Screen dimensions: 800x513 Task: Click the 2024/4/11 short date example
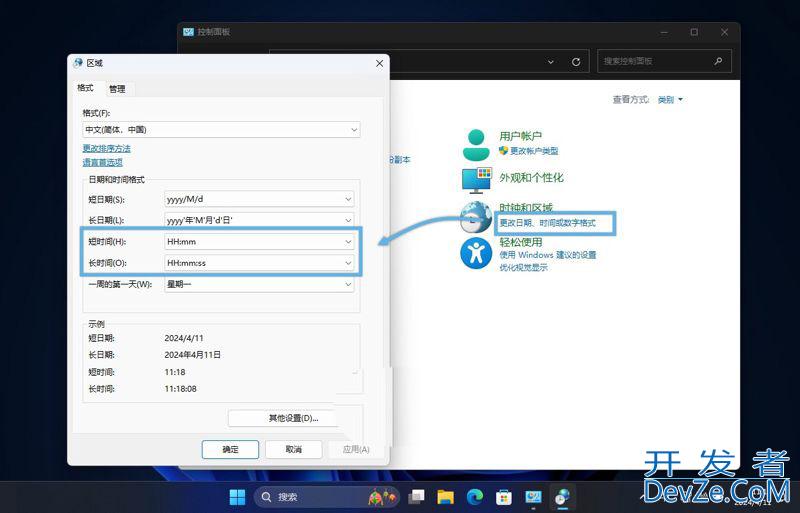click(x=184, y=338)
